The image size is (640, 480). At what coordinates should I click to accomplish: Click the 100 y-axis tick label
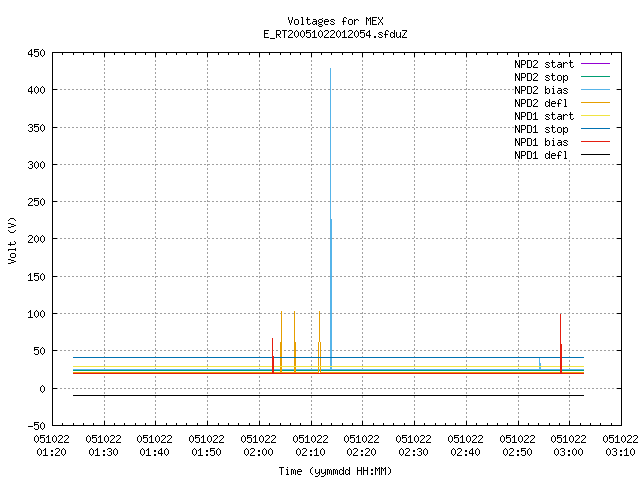click(x=36, y=314)
